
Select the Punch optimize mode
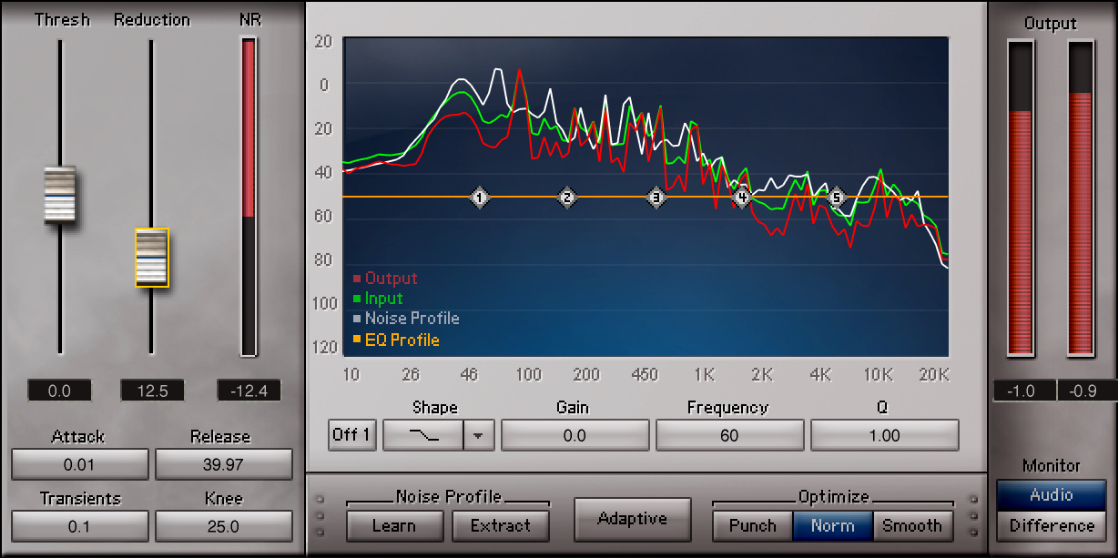(752, 526)
